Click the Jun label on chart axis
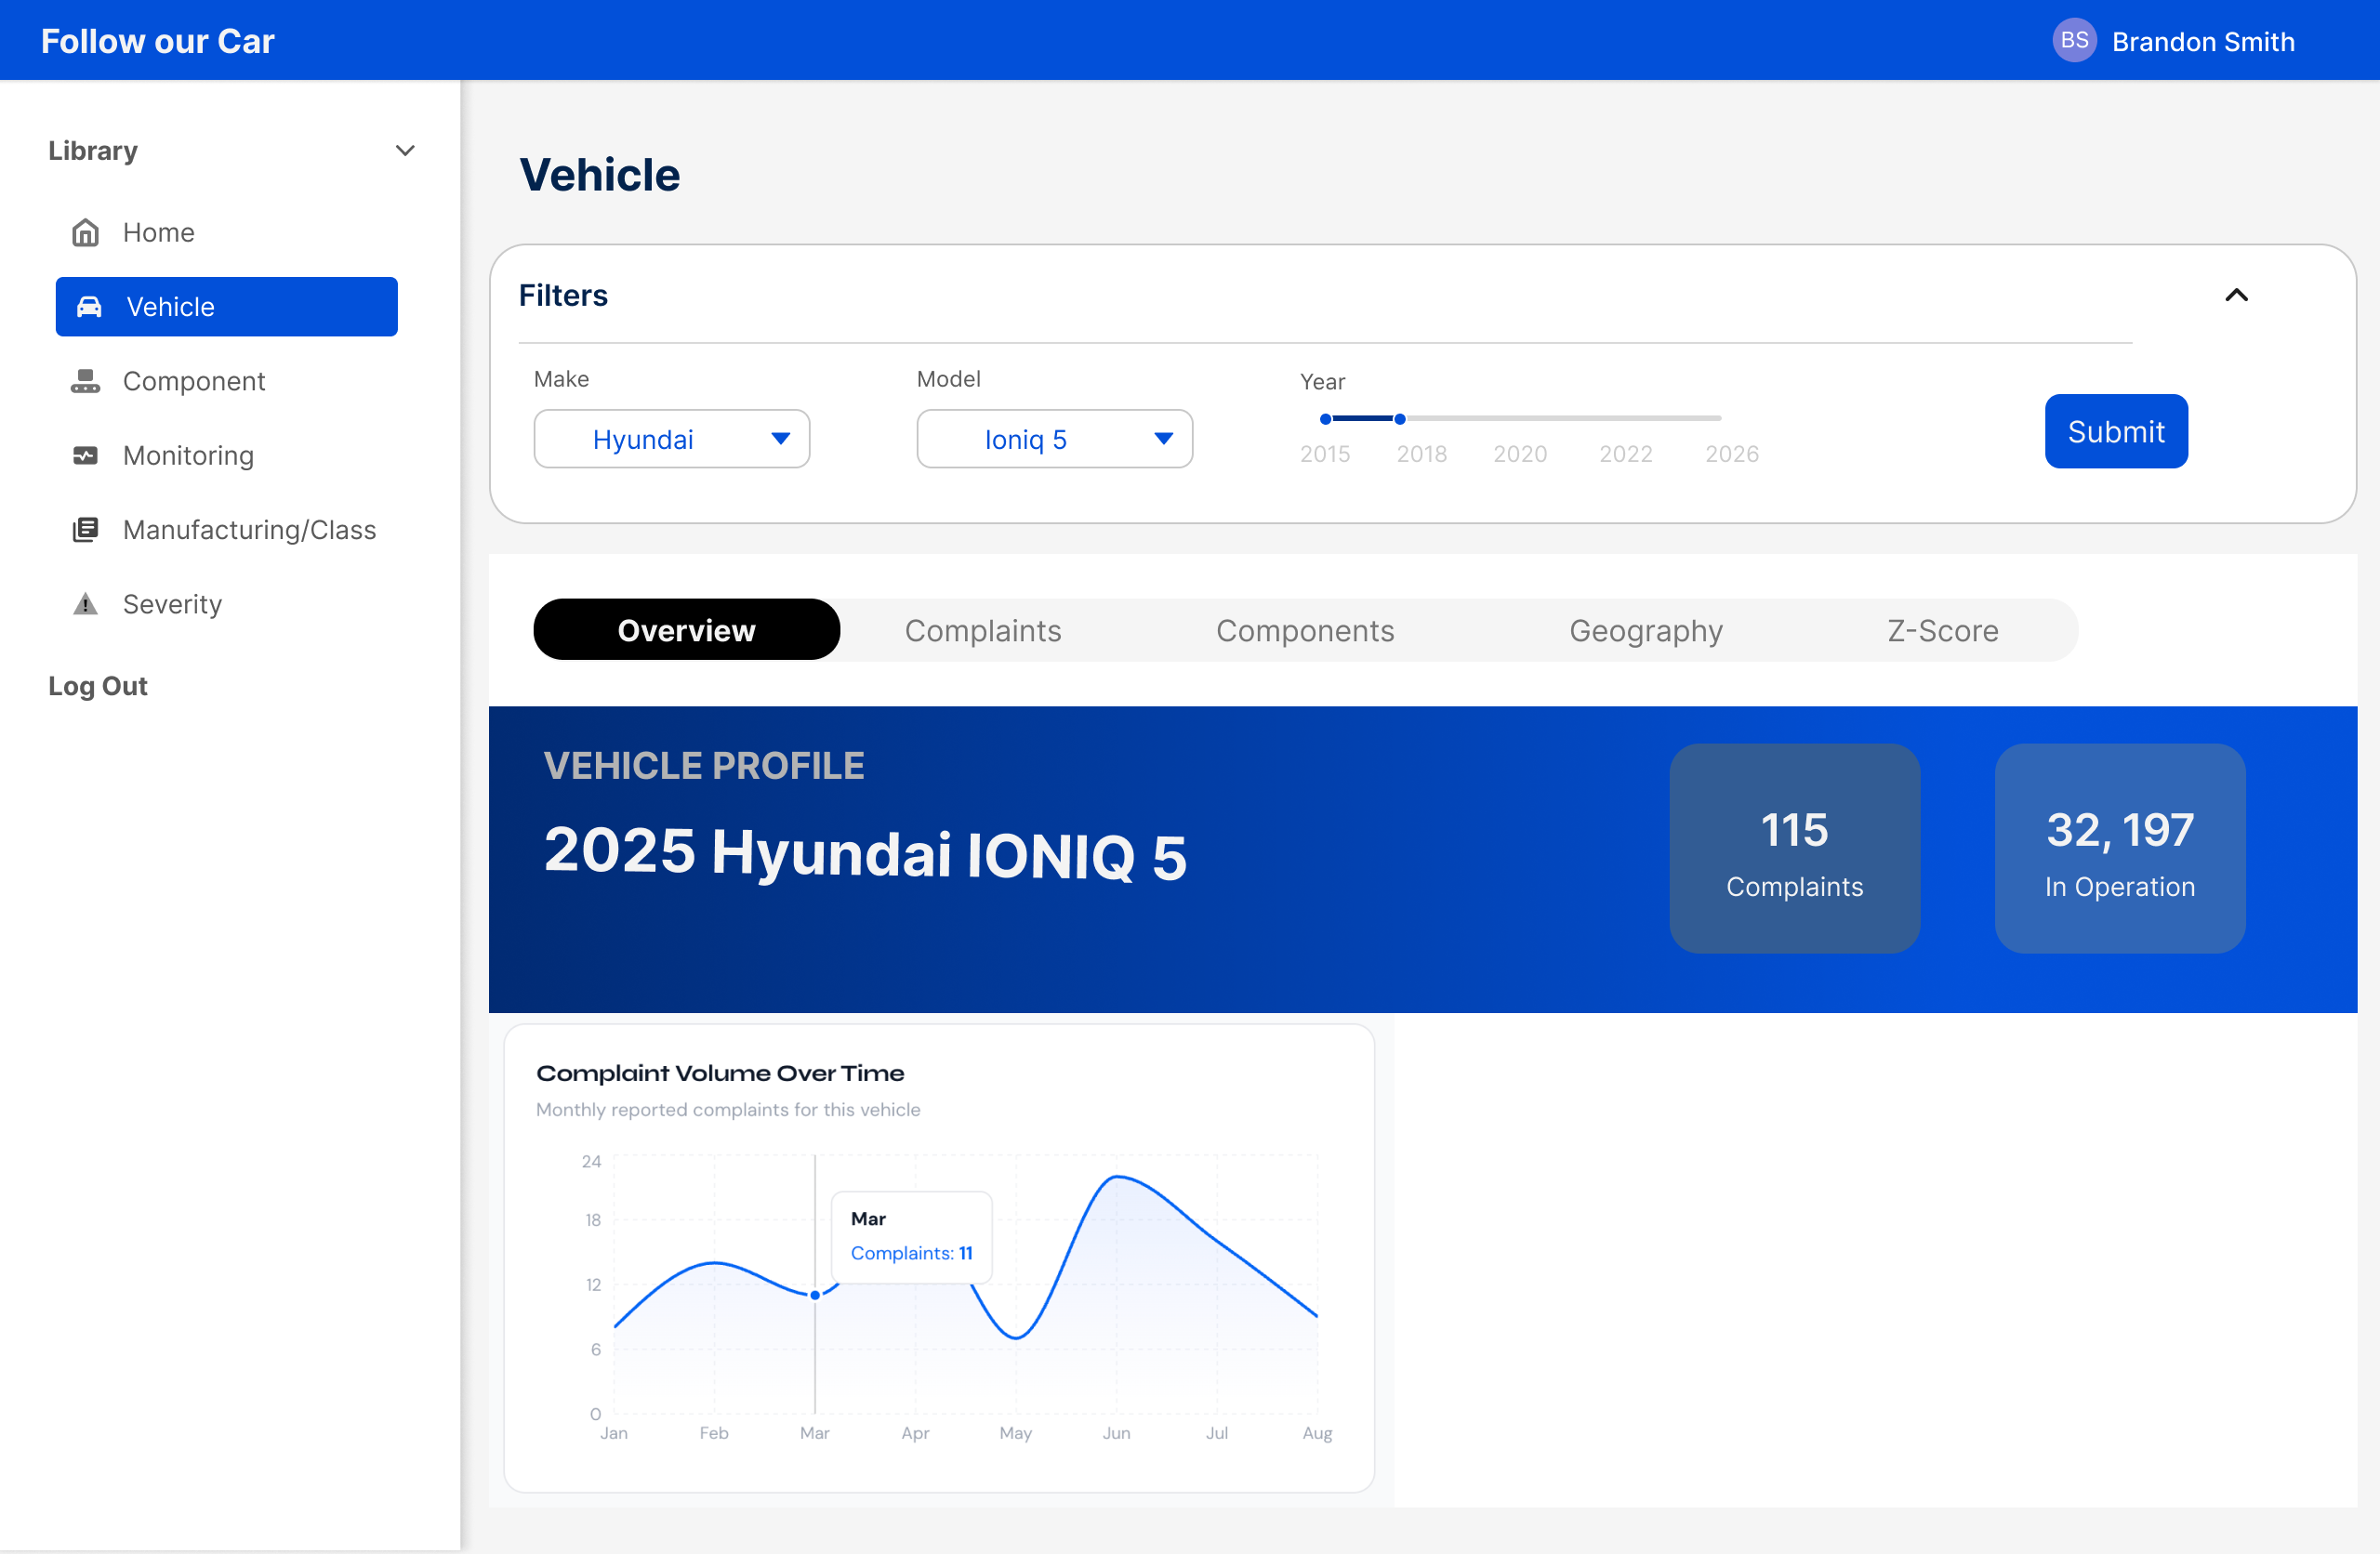Image resolution: width=2380 pixels, height=1554 pixels. (x=1116, y=1433)
